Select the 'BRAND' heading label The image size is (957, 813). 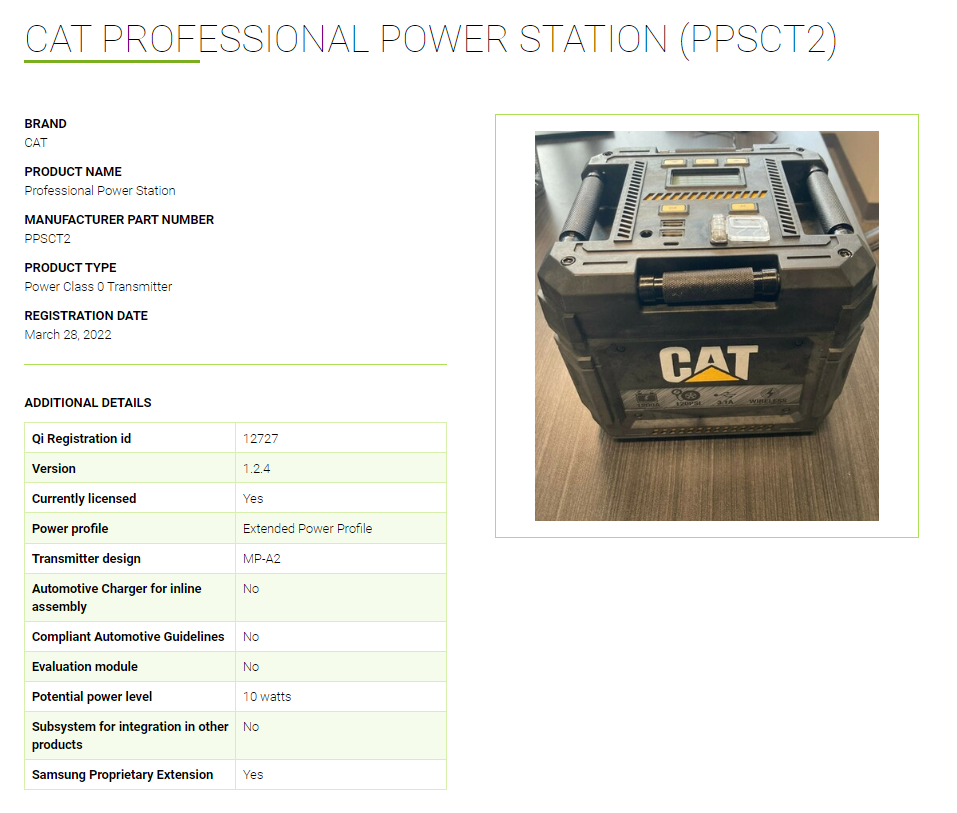click(45, 123)
